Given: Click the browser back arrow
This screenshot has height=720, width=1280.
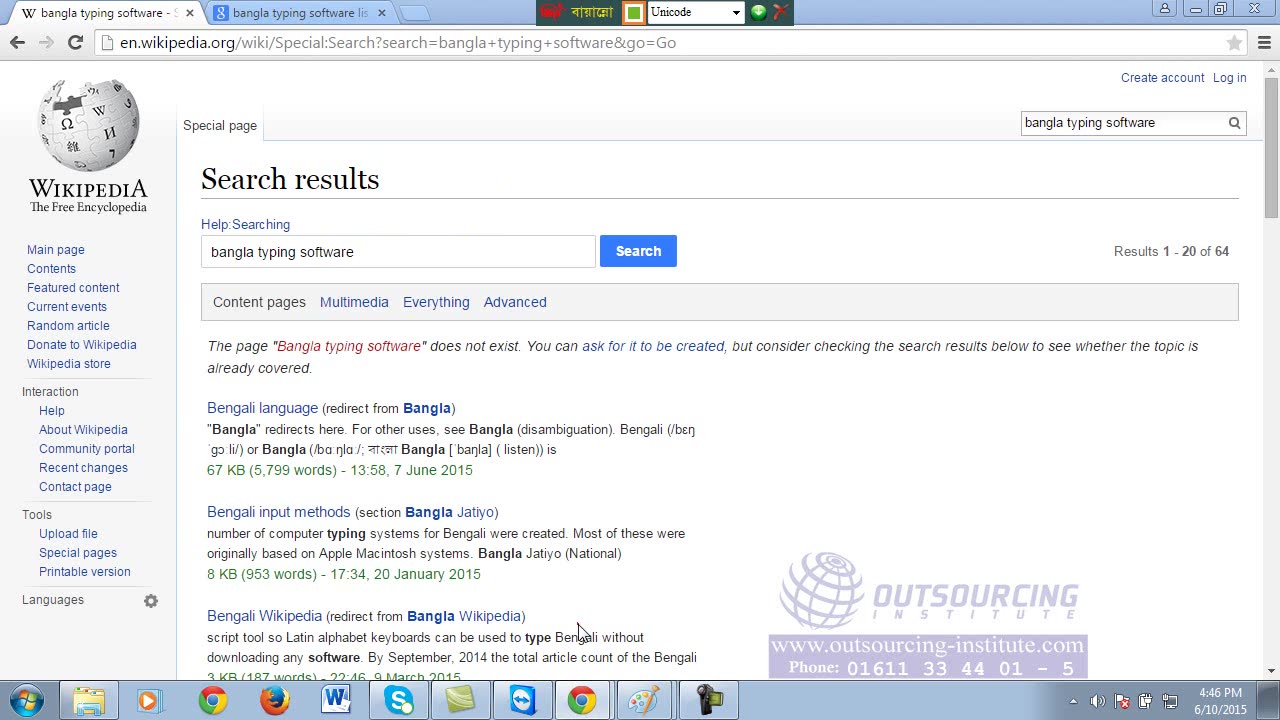Looking at the screenshot, I should (x=17, y=42).
